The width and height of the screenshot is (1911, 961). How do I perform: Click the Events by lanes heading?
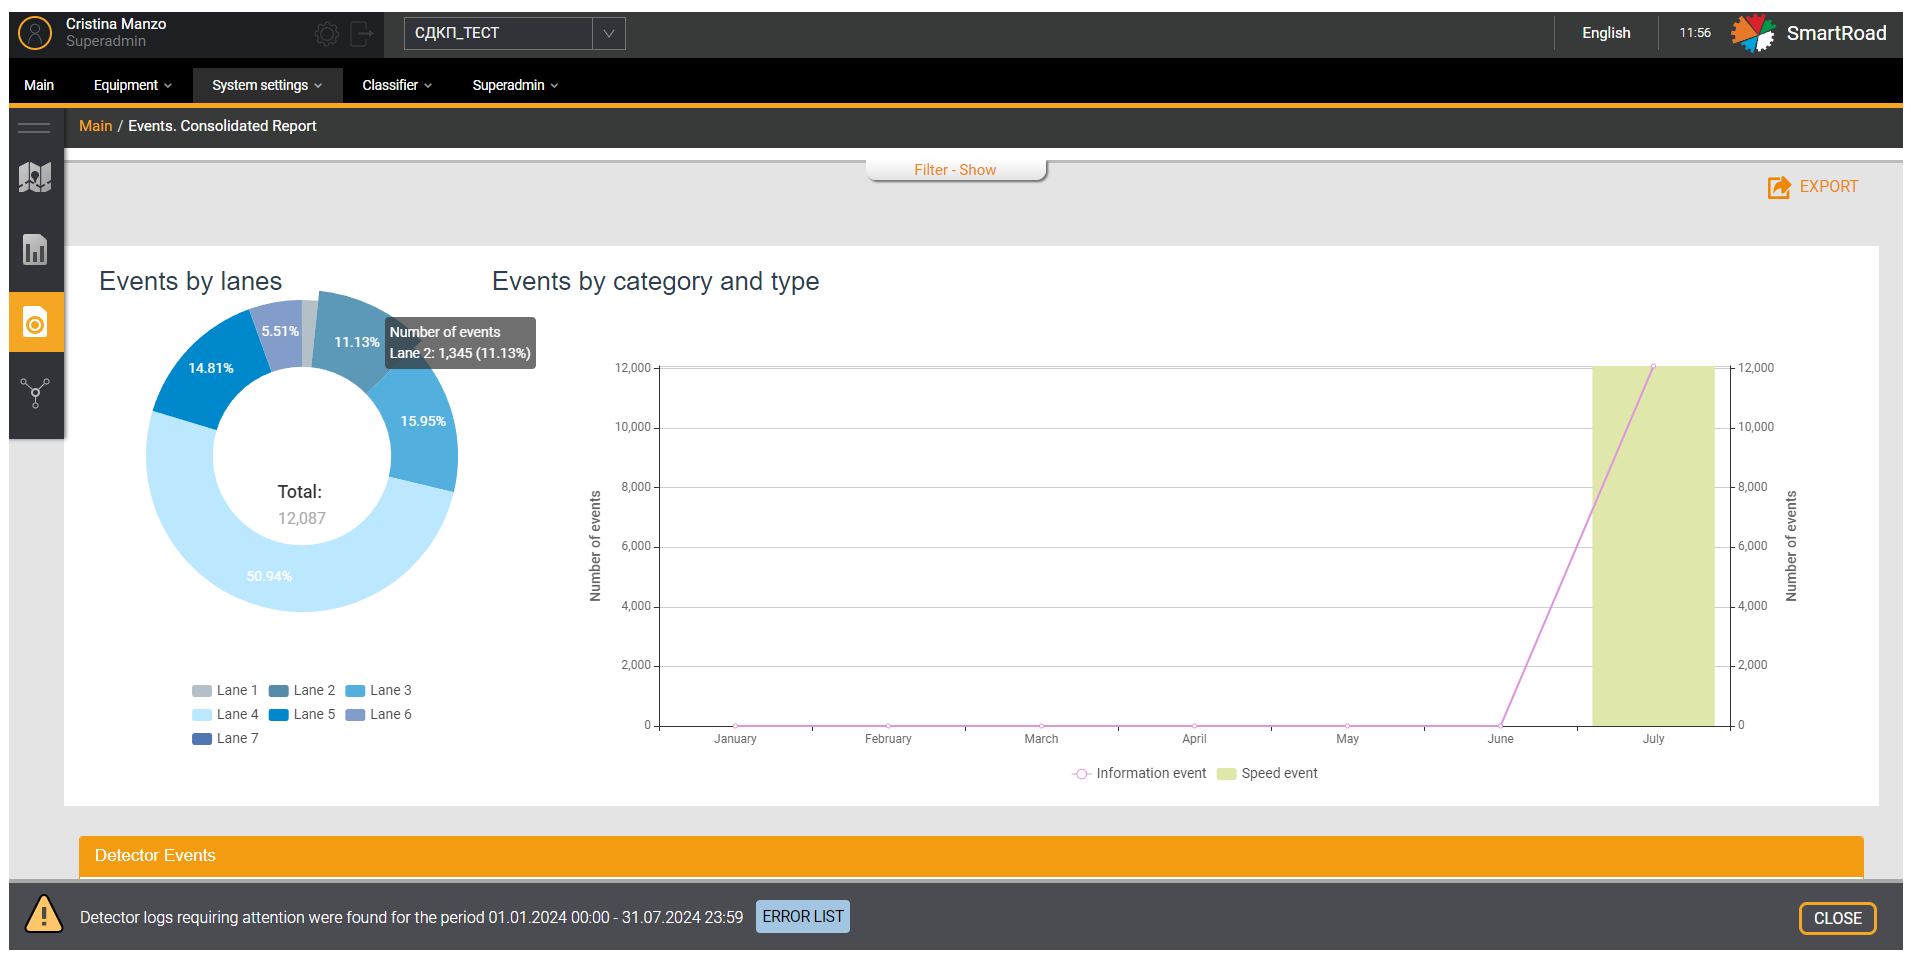tap(190, 282)
